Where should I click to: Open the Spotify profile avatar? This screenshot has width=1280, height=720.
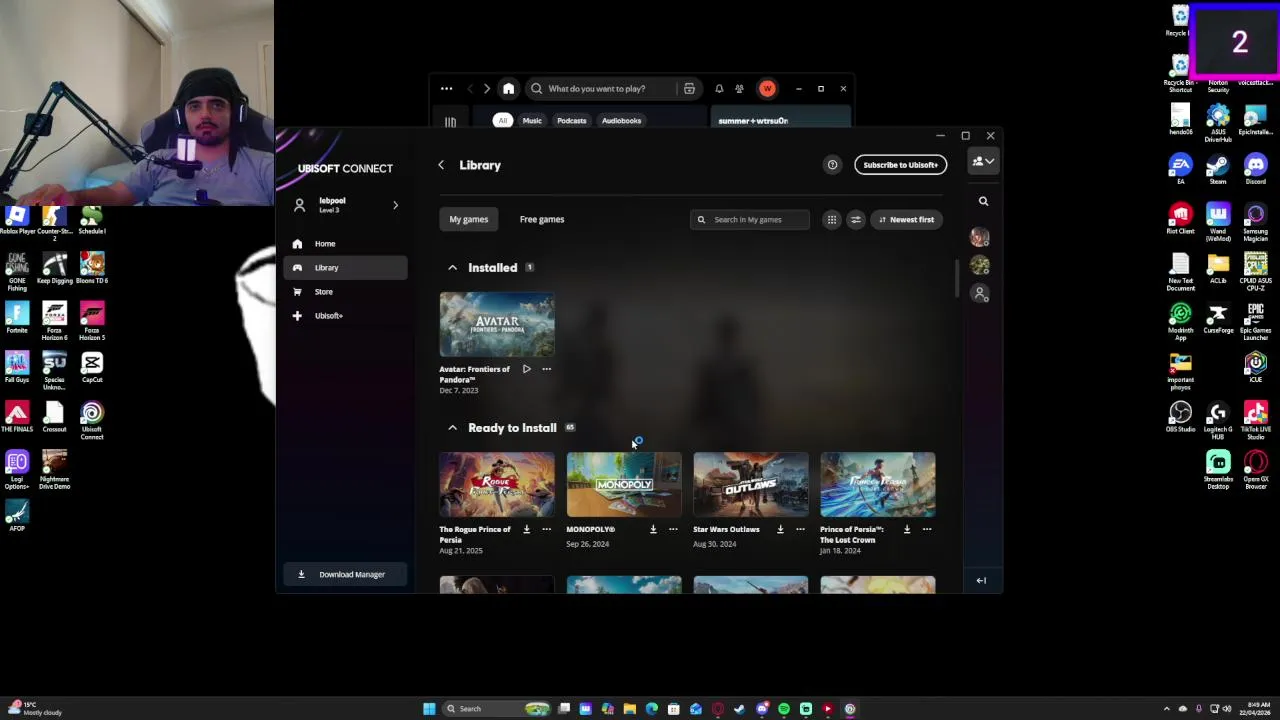click(x=767, y=89)
